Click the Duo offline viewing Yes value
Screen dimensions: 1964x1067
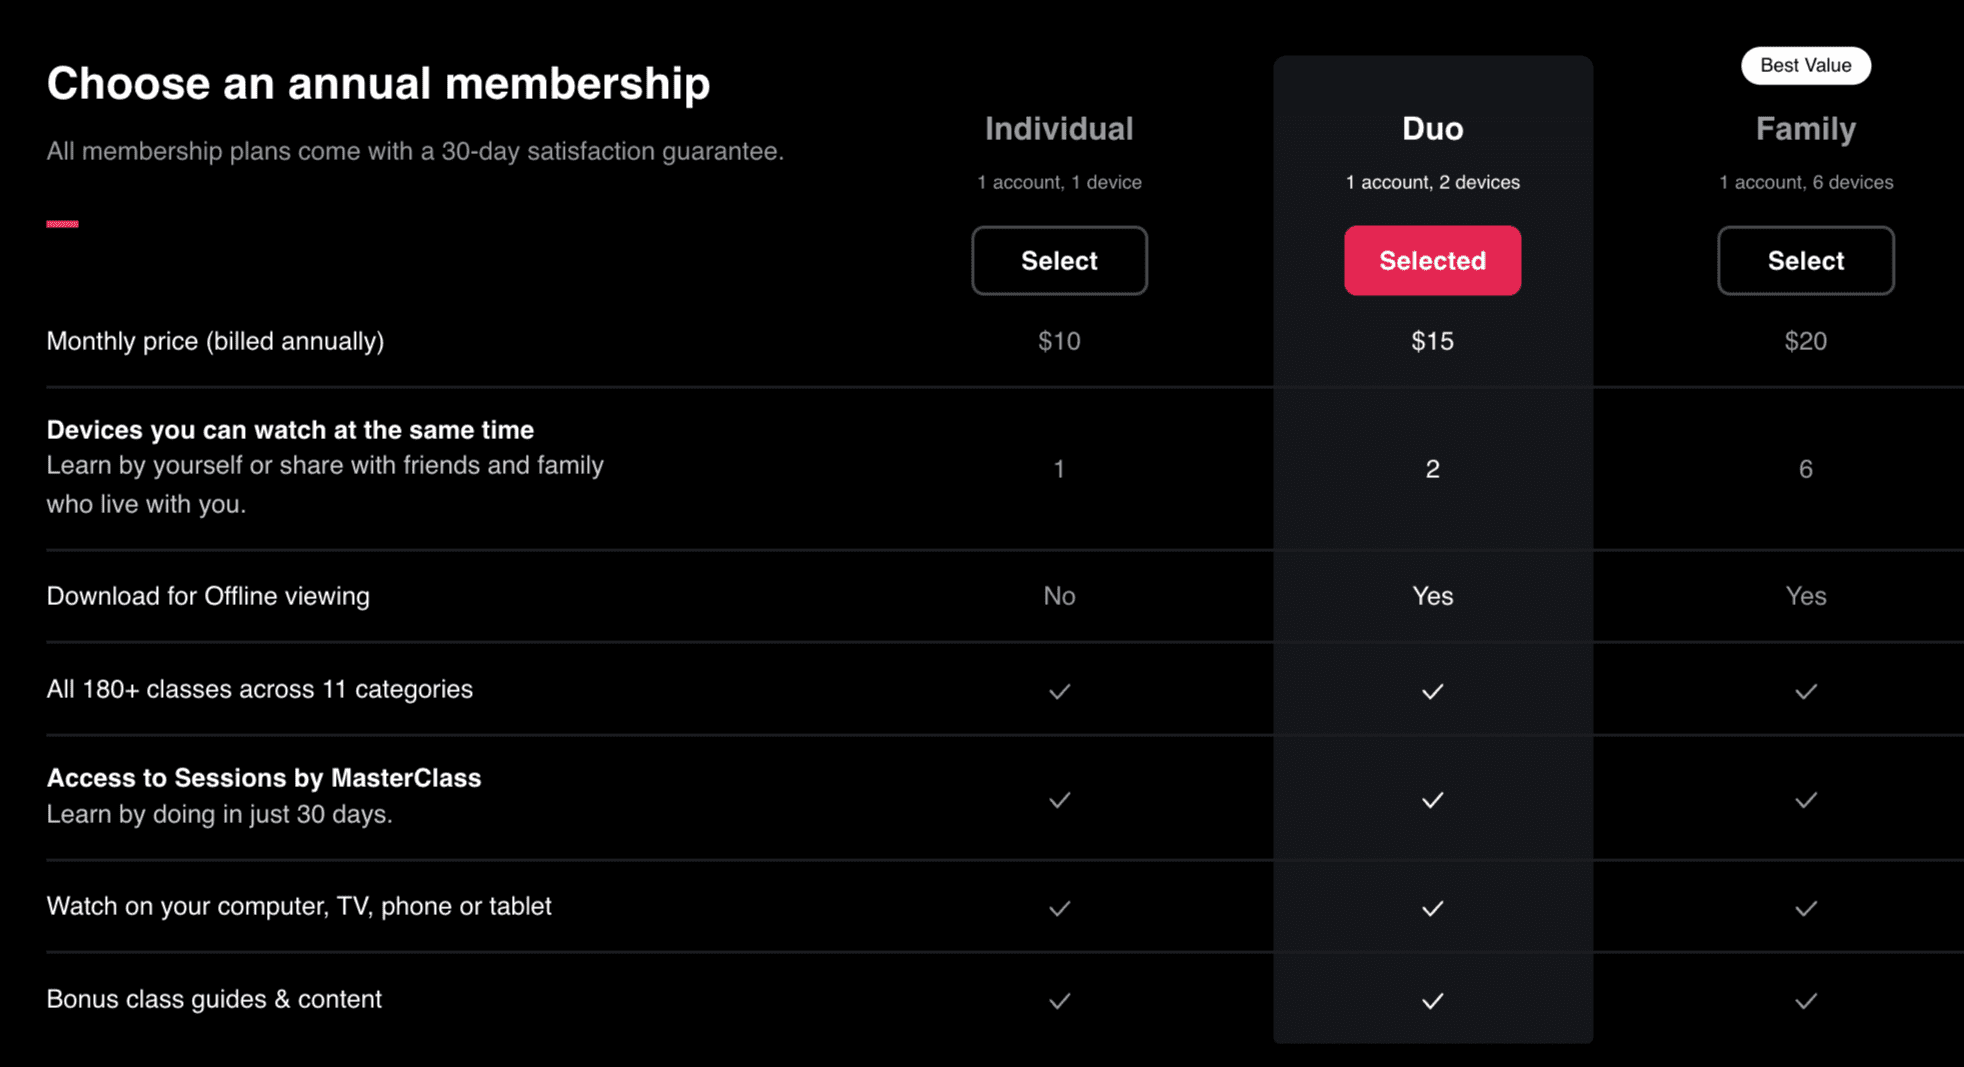click(1432, 596)
